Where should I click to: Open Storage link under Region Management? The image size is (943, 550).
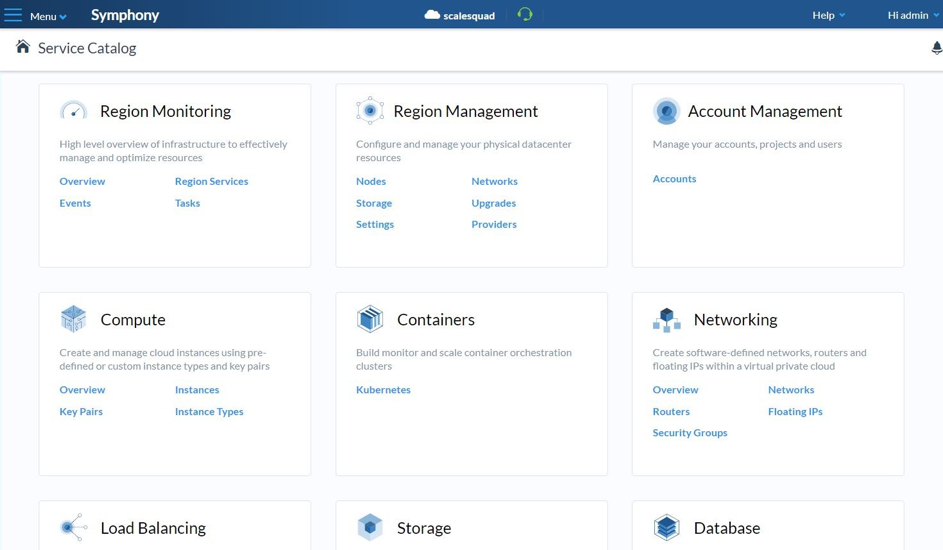point(374,203)
